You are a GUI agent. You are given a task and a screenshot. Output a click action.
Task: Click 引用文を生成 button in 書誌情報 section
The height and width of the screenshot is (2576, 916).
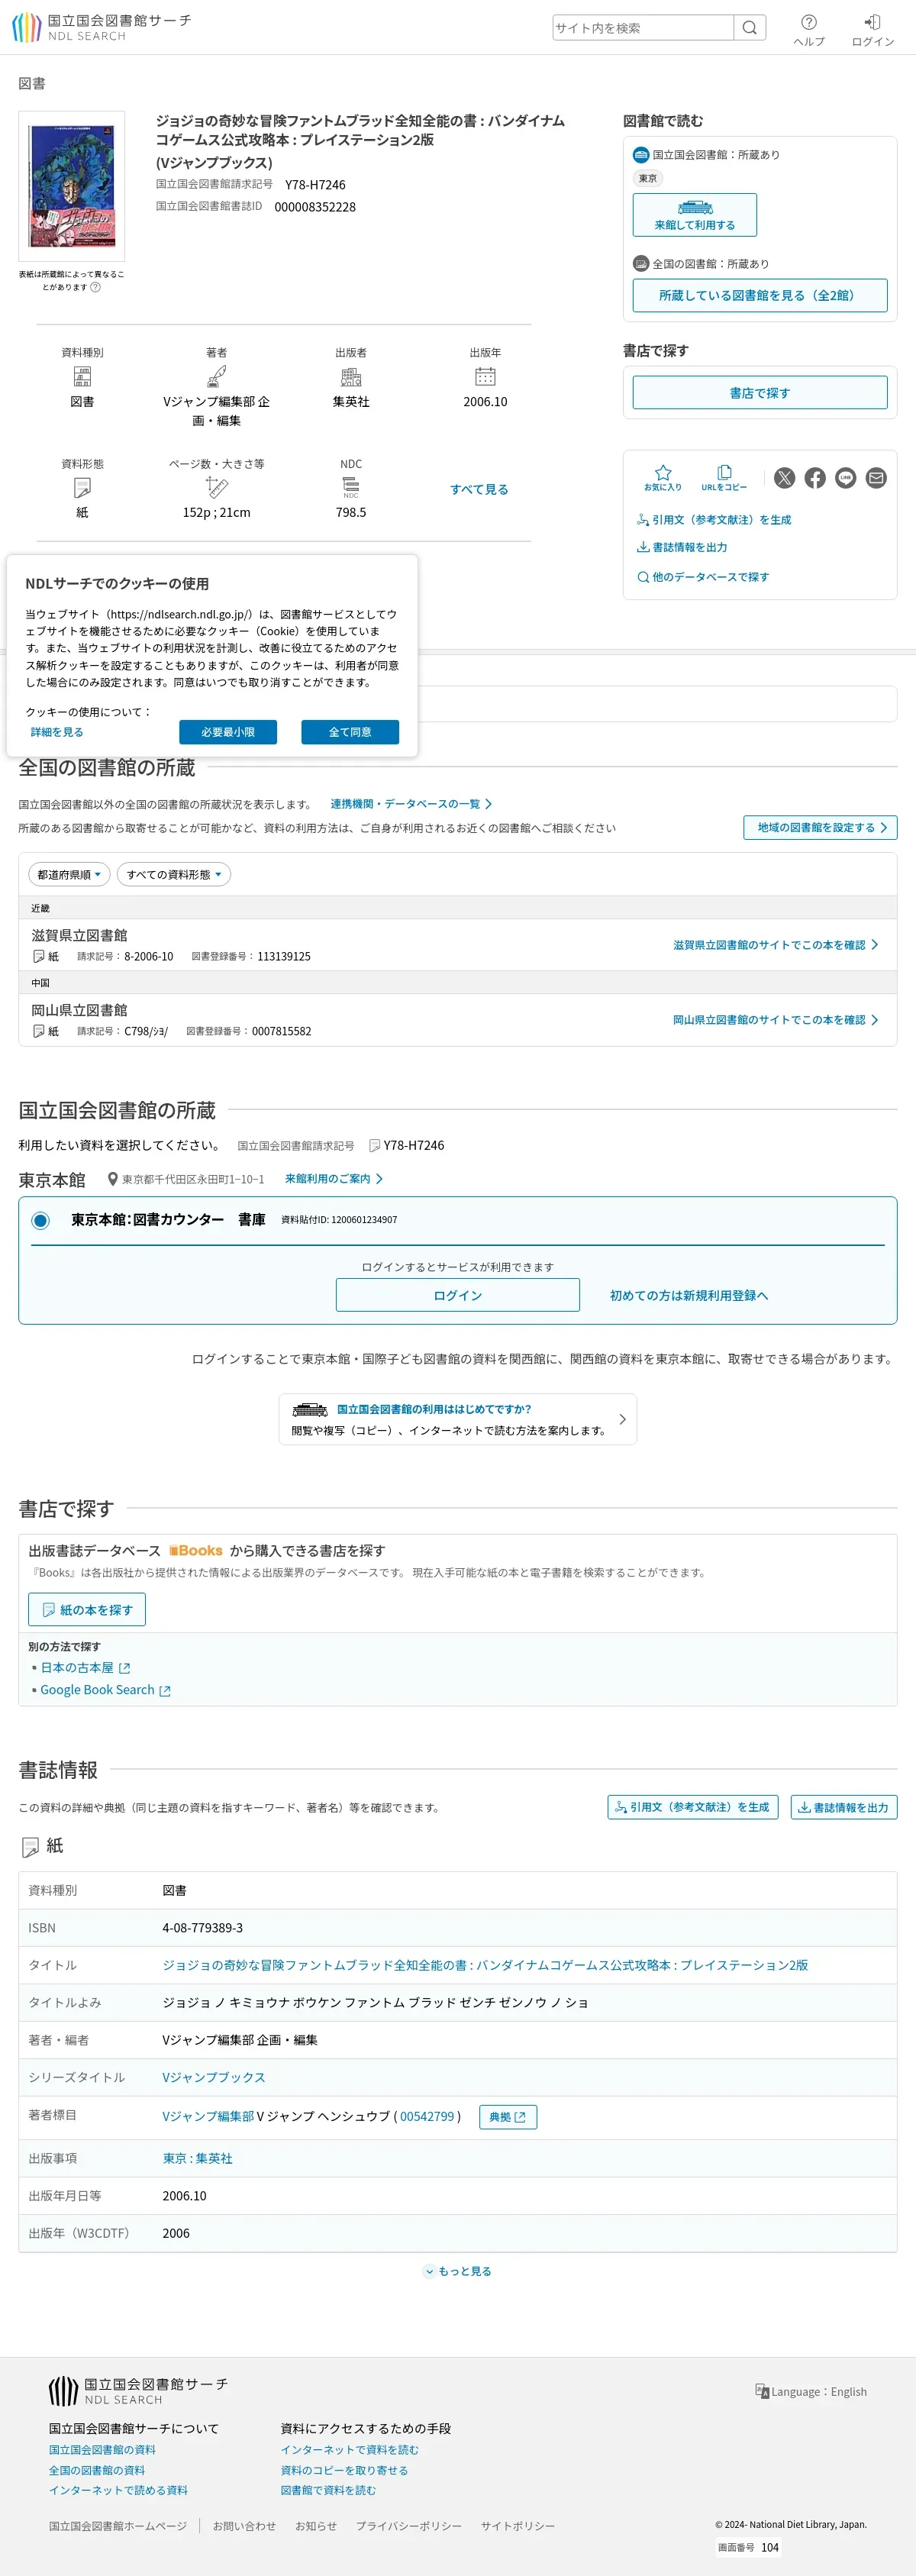pos(693,1807)
